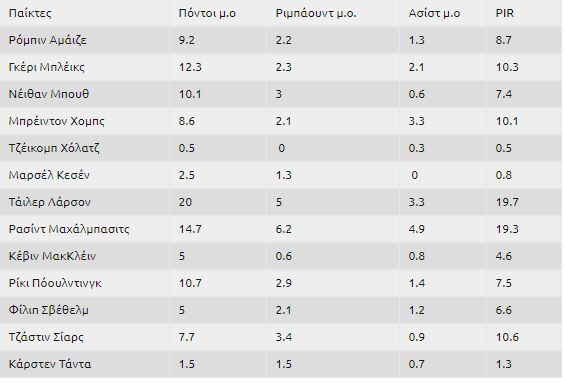The width and height of the screenshot is (565, 389).
Task: Click player name Τζέικομπ Χόλατζ
Action: coord(54,148)
